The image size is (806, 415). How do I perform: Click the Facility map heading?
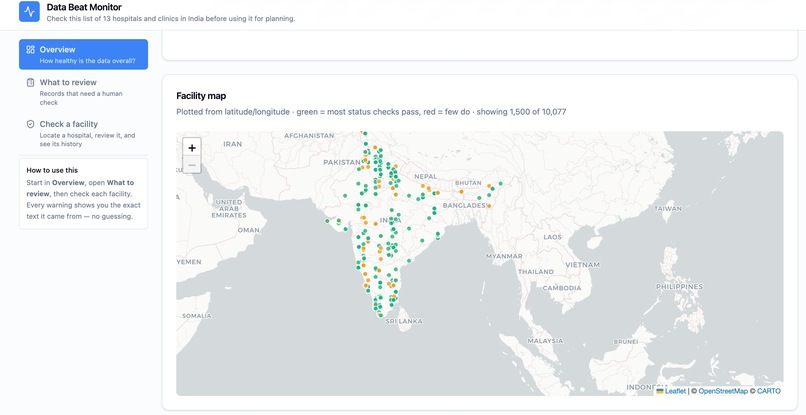[201, 96]
